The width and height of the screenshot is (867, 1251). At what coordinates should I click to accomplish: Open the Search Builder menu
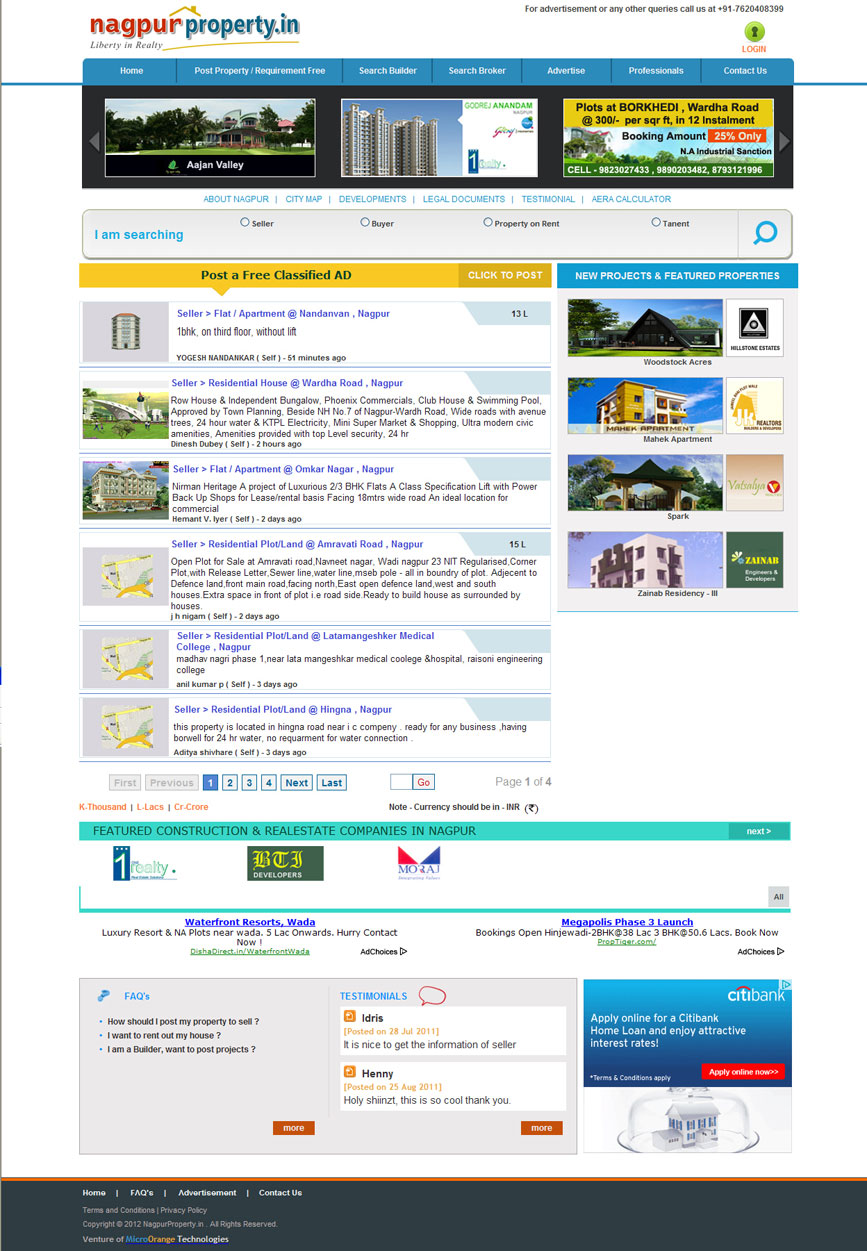[x=388, y=71]
